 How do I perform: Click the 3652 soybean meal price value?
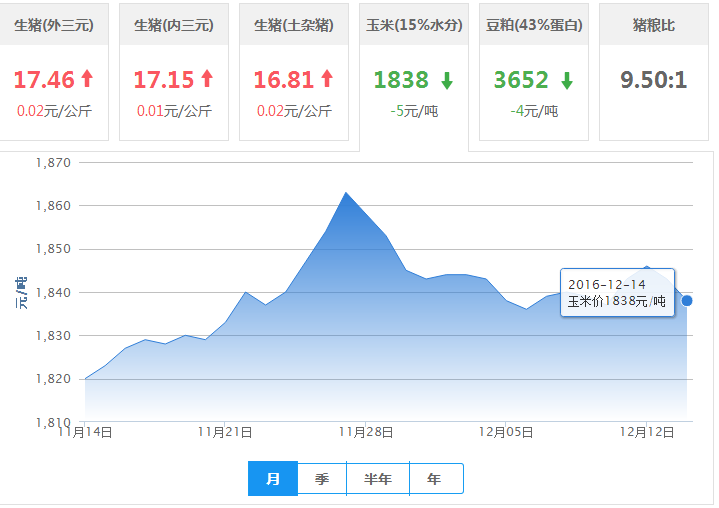[521, 80]
